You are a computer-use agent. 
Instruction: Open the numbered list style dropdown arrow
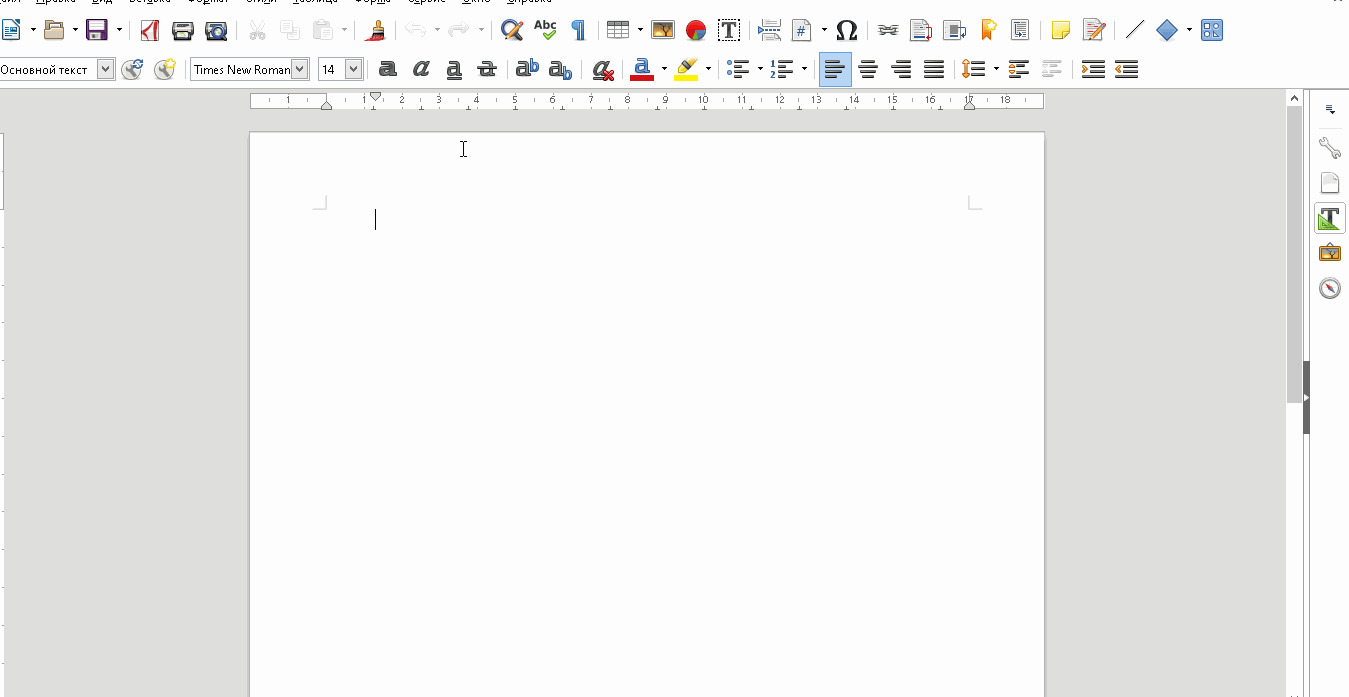[x=804, y=69]
